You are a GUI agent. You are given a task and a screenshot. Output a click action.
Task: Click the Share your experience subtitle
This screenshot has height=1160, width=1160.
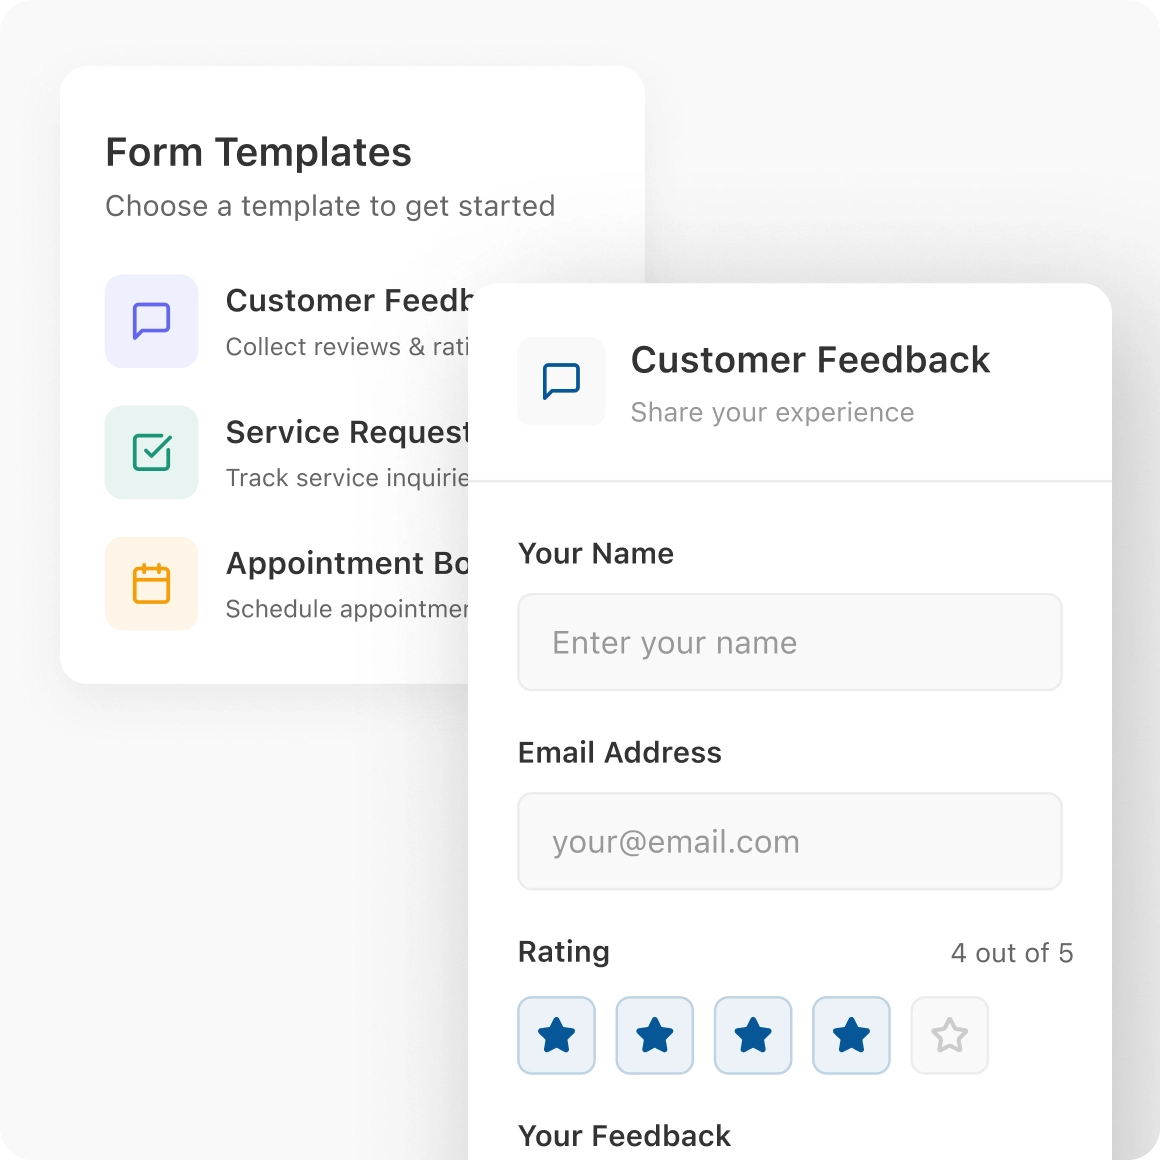click(x=772, y=413)
